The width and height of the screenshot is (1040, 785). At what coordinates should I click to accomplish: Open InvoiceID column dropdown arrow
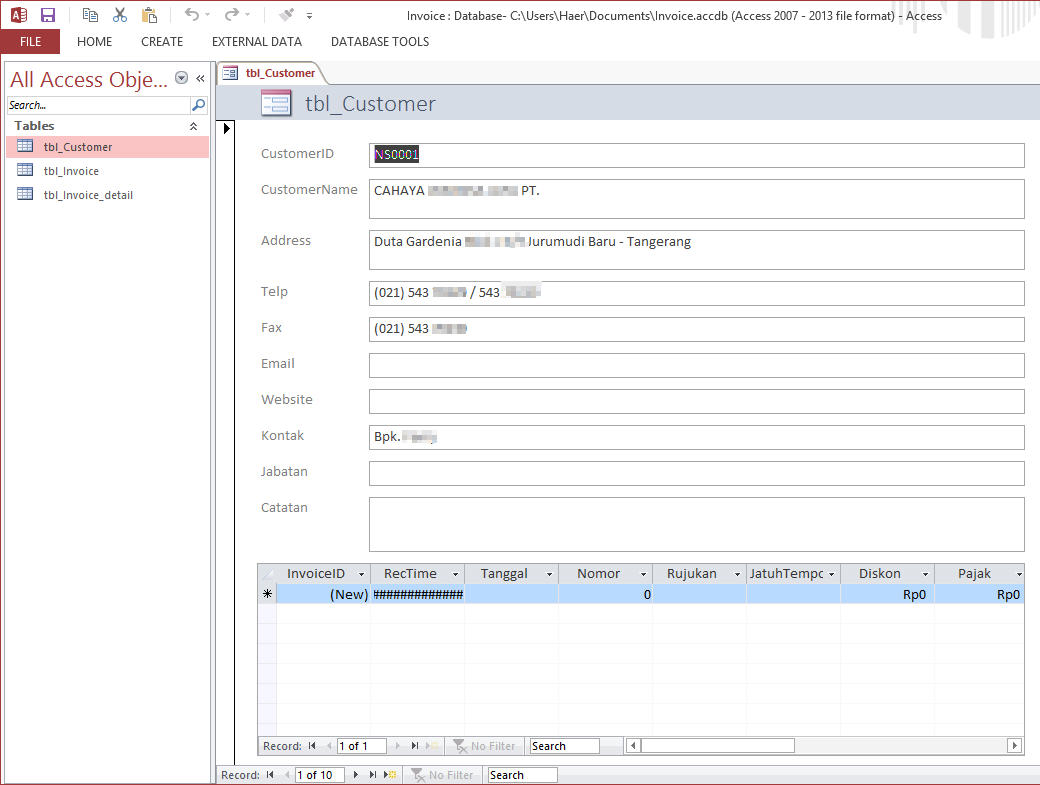361,574
